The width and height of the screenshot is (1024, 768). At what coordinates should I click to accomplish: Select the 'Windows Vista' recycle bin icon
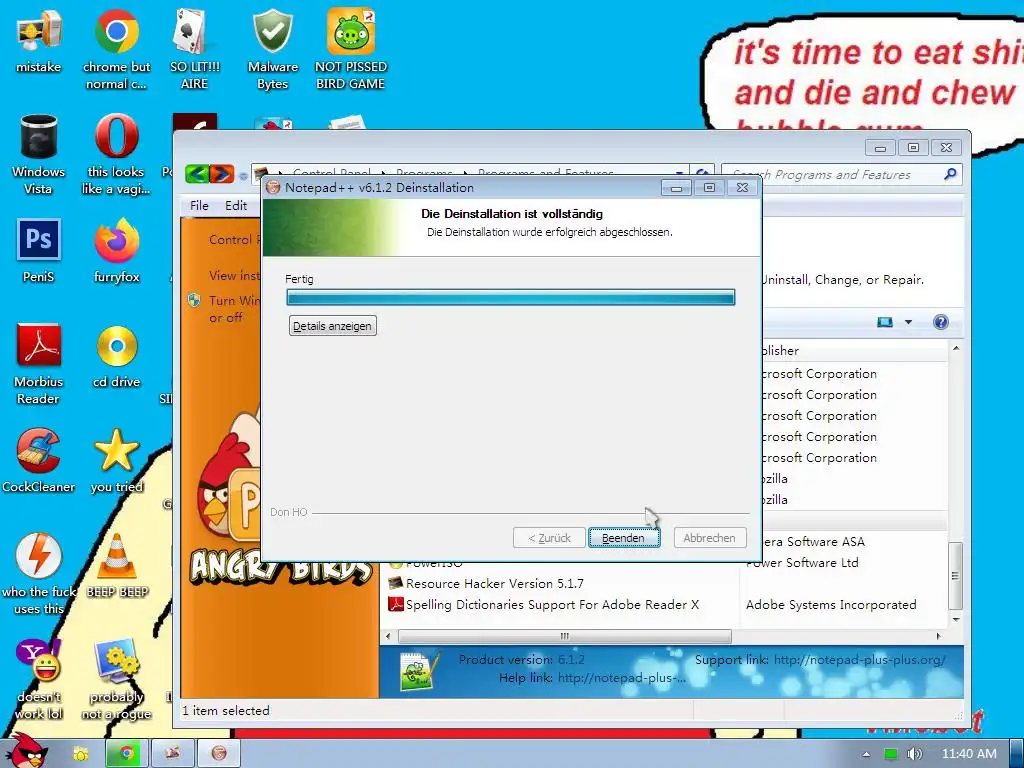39,155
